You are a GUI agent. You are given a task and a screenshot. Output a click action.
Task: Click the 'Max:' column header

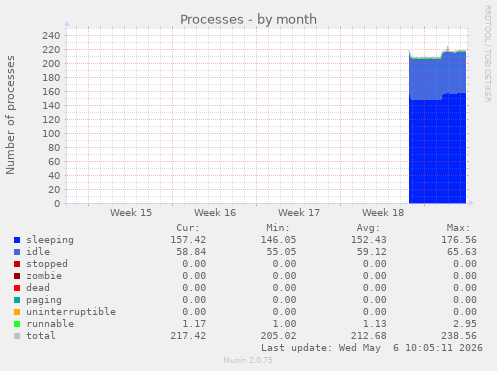click(x=458, y=228)
